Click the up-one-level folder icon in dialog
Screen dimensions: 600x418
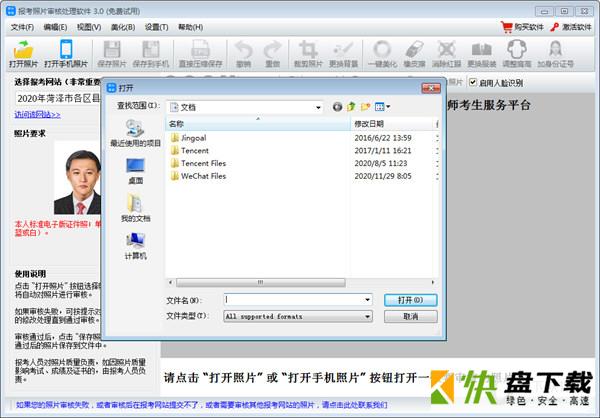pos(351,107)
